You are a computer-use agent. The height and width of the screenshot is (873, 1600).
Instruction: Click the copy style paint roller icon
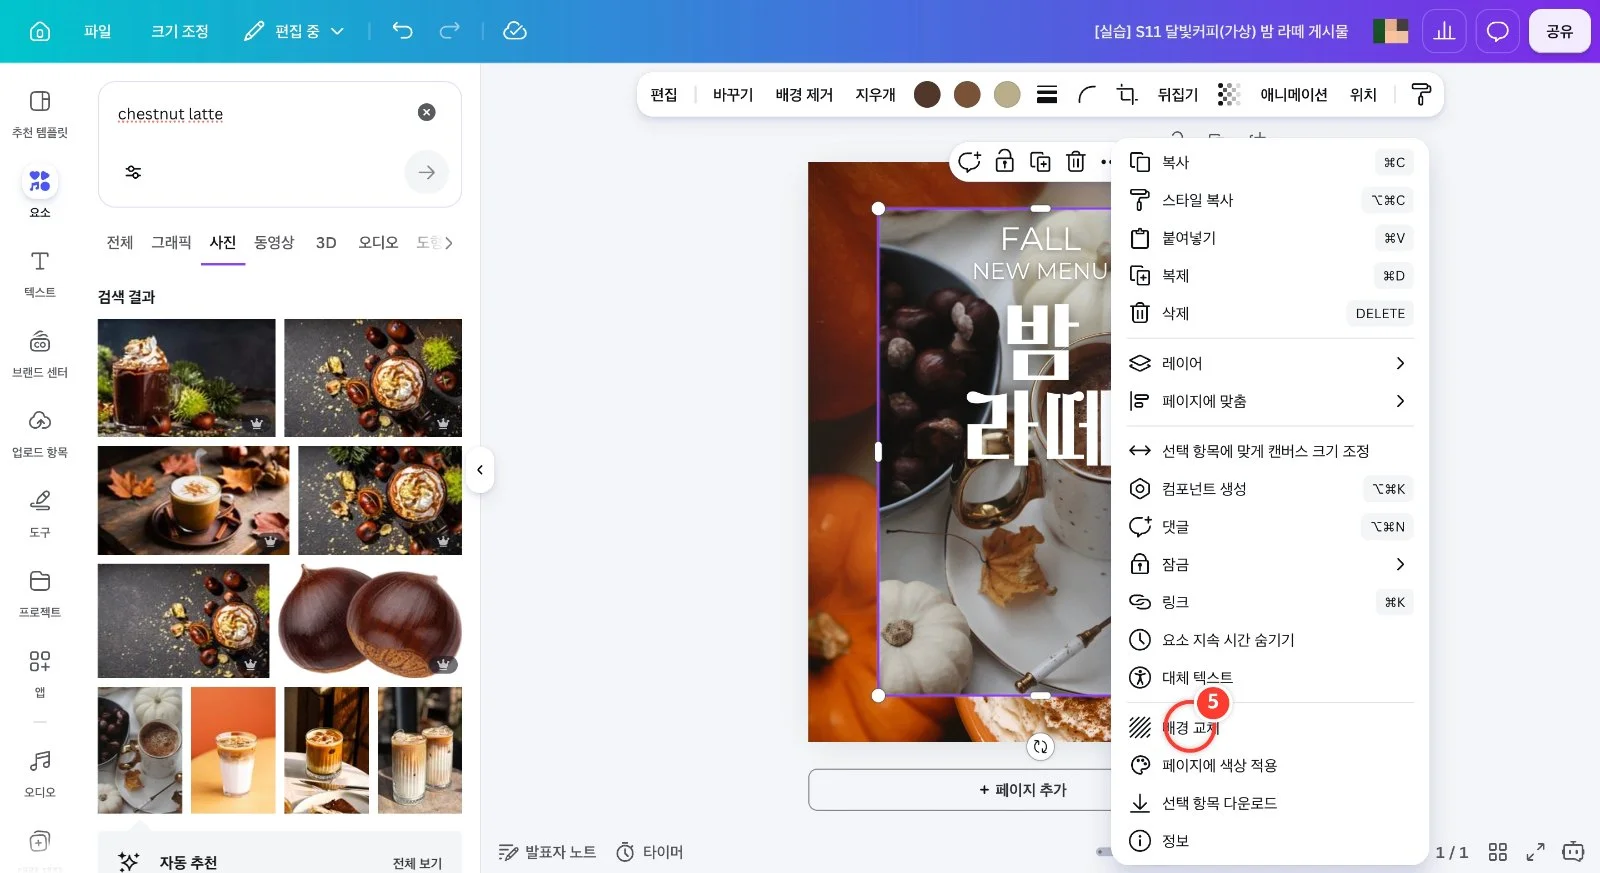pyautogui.click(x=1421, y=94)
